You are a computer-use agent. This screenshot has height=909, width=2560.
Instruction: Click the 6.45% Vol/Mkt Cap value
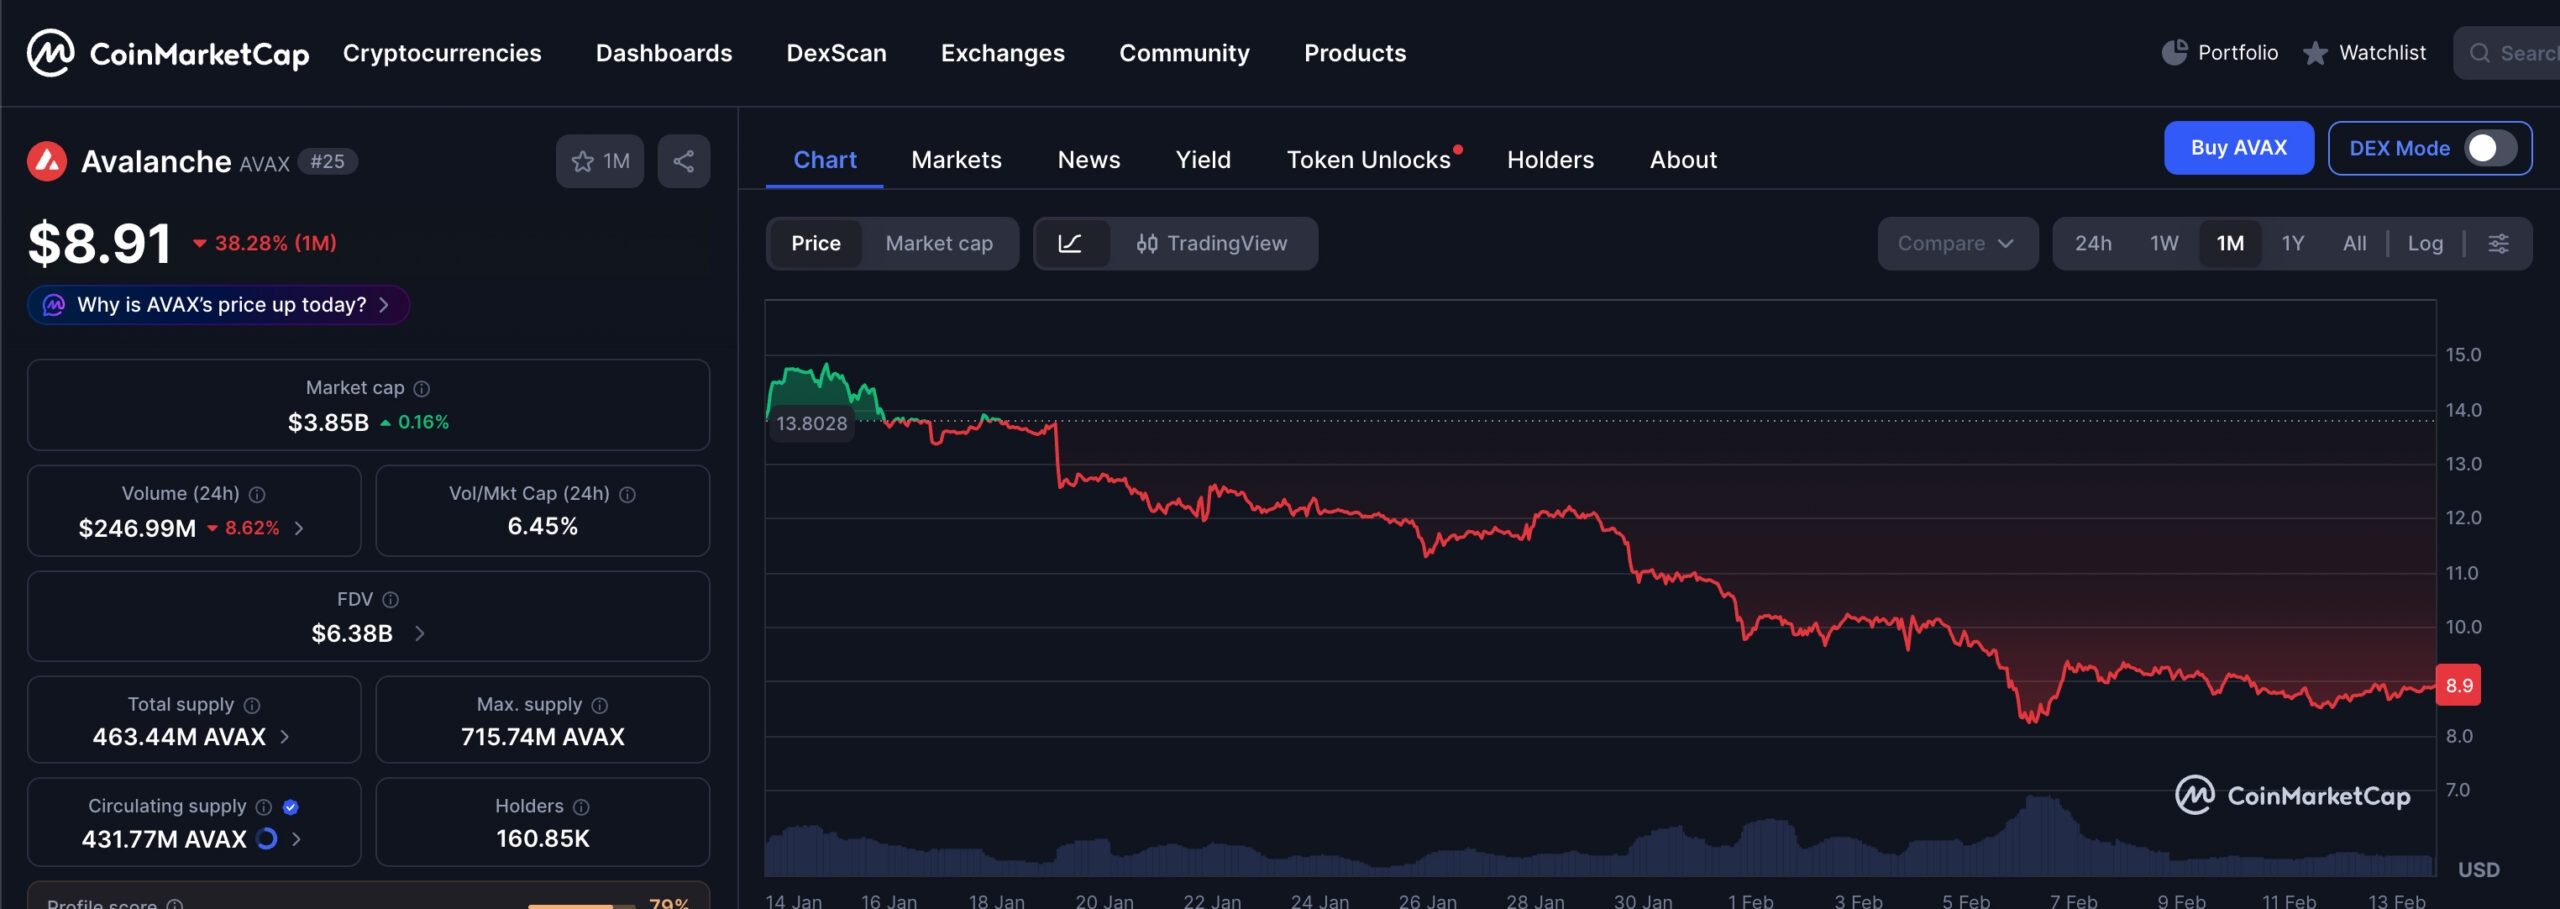coord(543,527)
